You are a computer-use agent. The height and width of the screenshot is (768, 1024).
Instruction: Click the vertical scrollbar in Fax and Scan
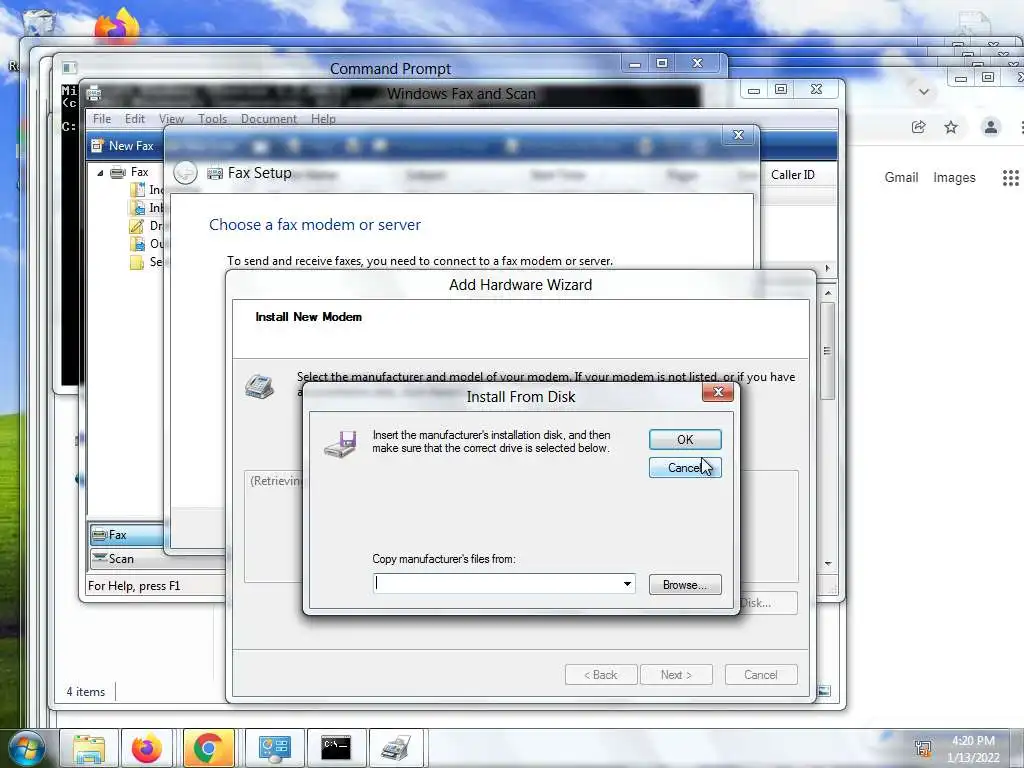pyautogui.click(x=827, y=350)
